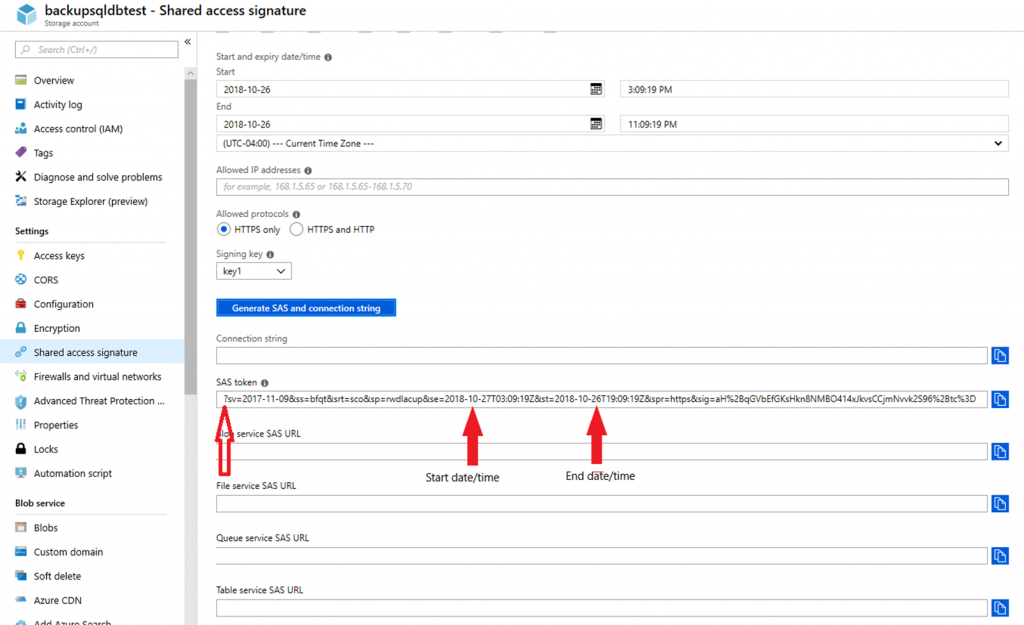
Task: Show info tooltip for Allowed protocols
Action: click(x=296, y=214)
